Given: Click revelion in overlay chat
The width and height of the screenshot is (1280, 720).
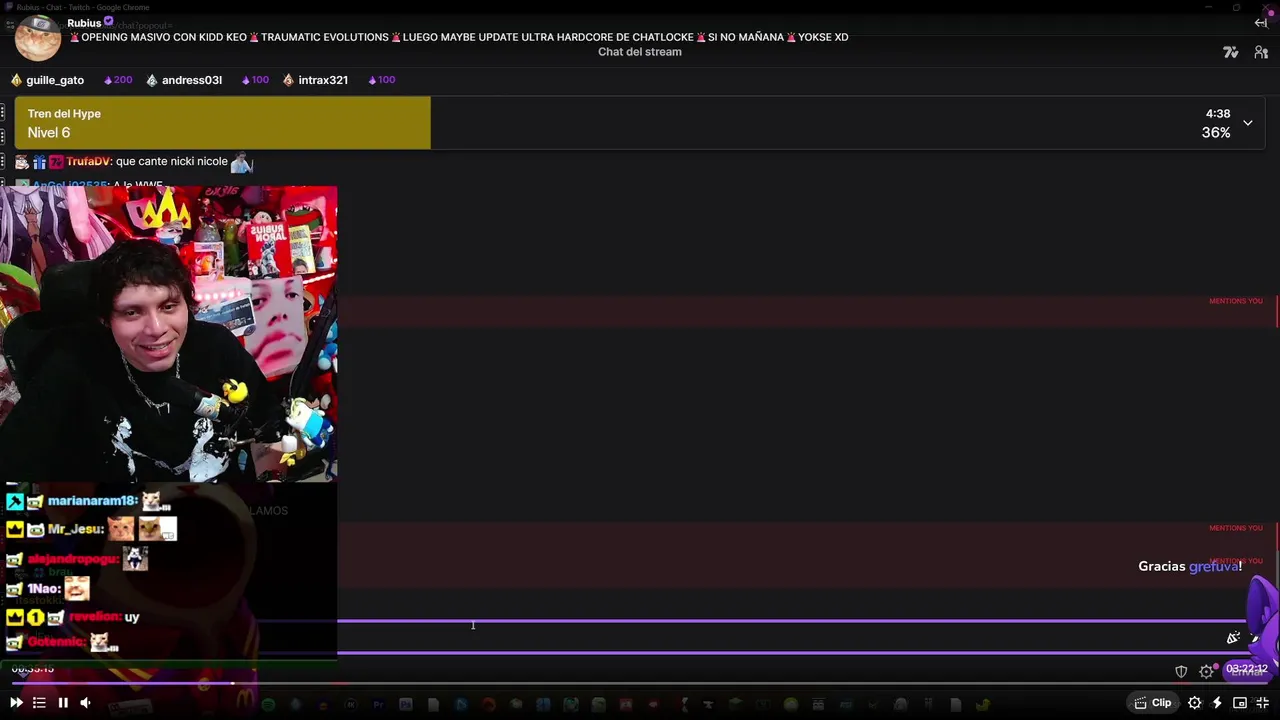Looking at the screenshot, I should click(95, 617).
